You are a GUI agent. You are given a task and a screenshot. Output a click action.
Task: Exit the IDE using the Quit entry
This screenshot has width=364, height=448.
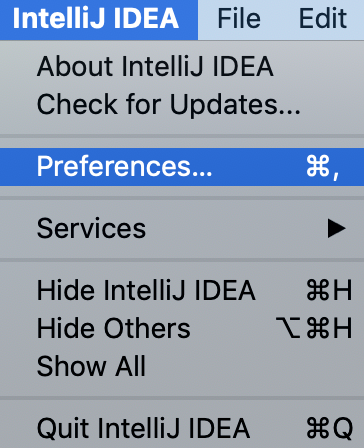pos(182,429)
